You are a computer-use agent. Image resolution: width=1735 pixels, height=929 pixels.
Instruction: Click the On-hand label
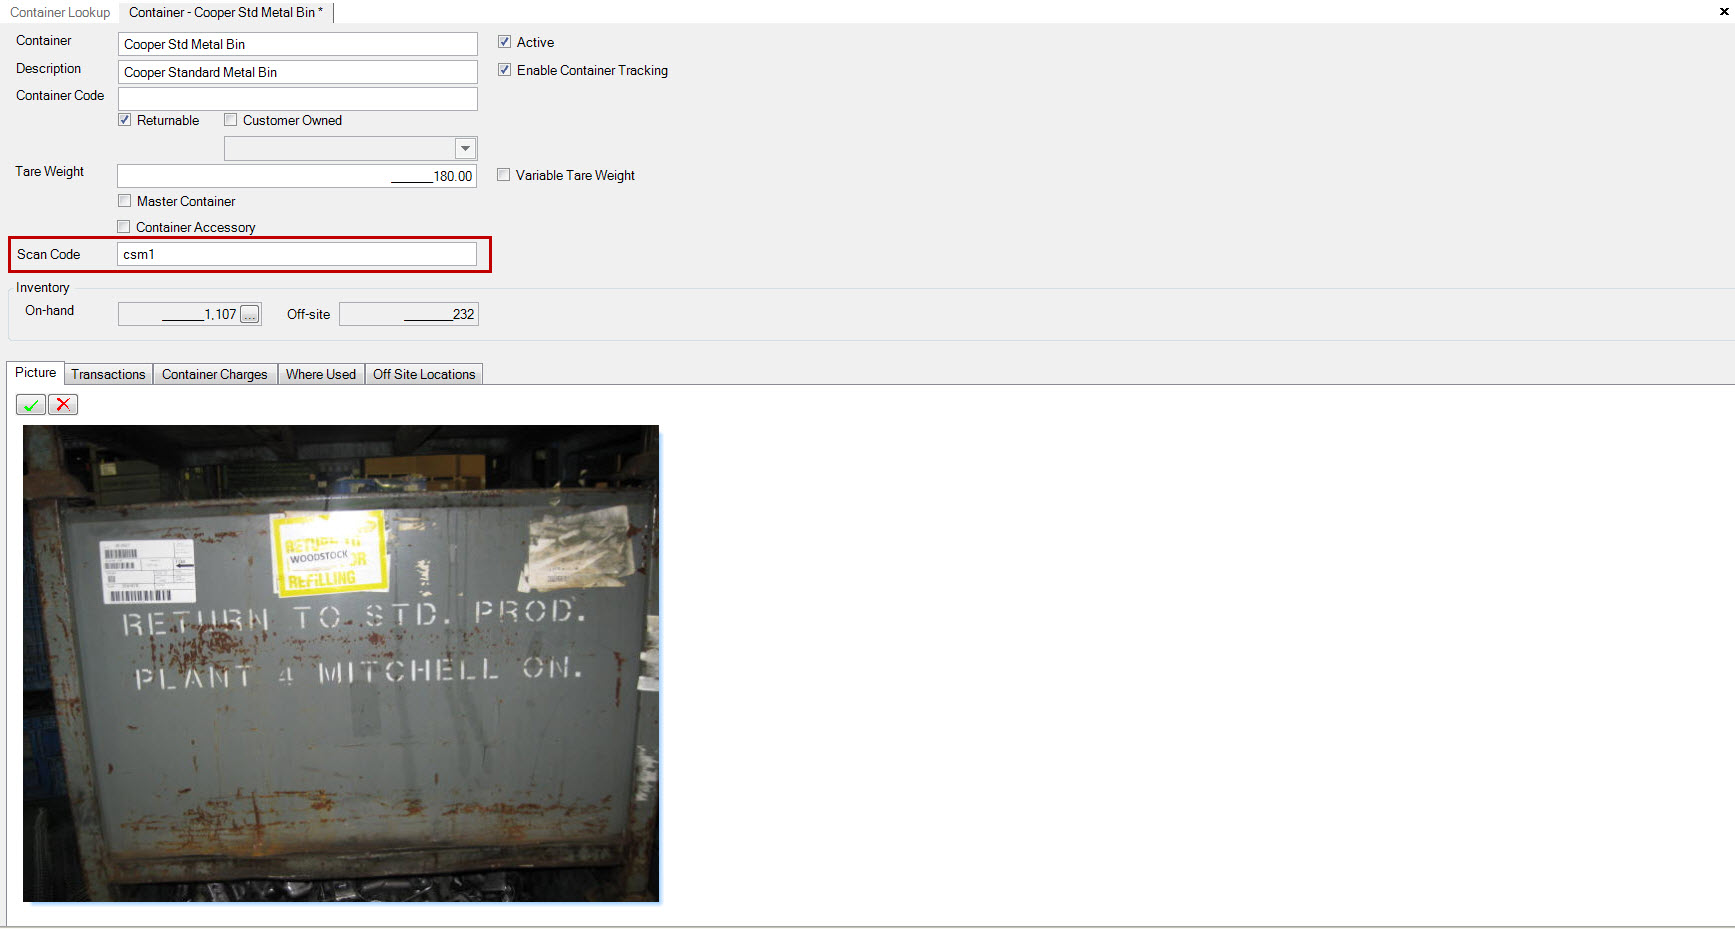[49, 310]
